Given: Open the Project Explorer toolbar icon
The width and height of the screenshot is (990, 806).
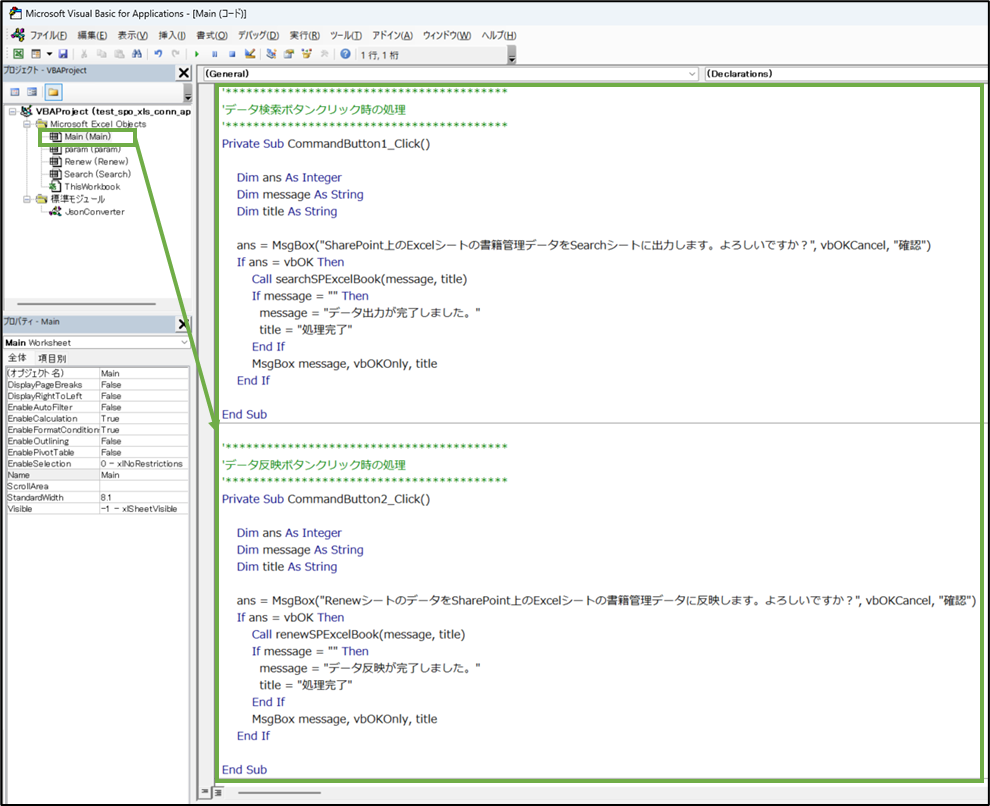Looking at the screenshot, I should pos(271,54).
